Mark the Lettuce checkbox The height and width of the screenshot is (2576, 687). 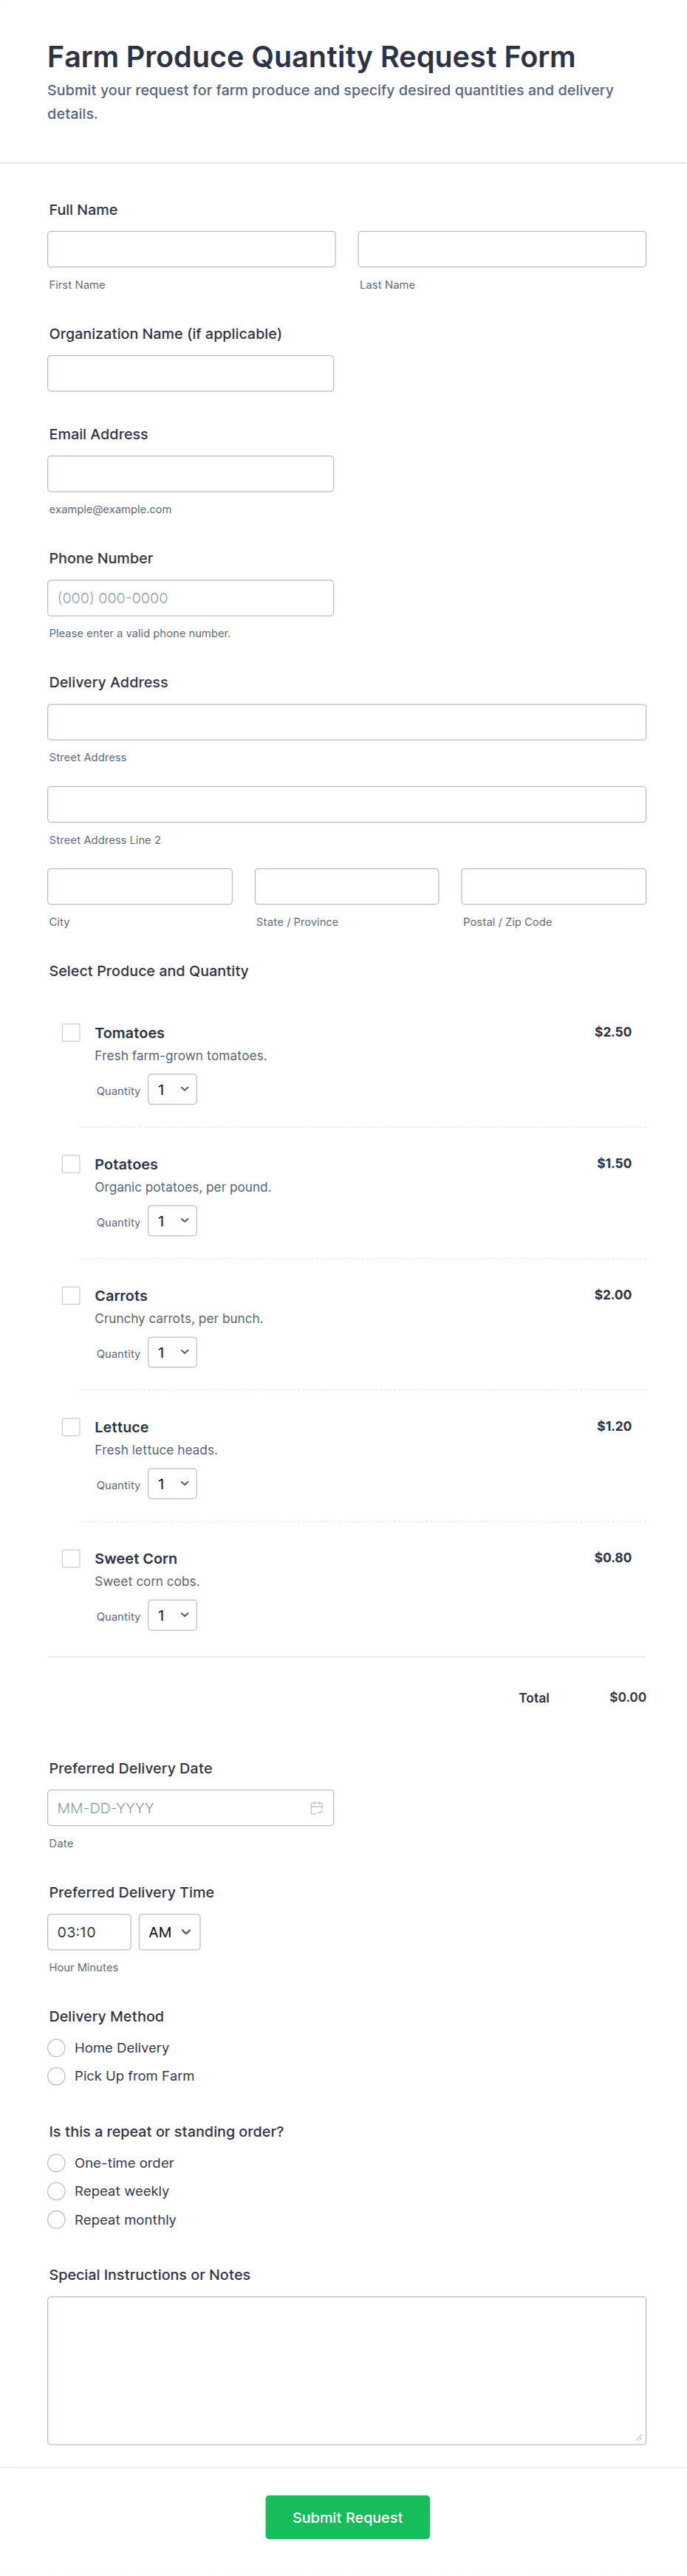point(71,1426)
